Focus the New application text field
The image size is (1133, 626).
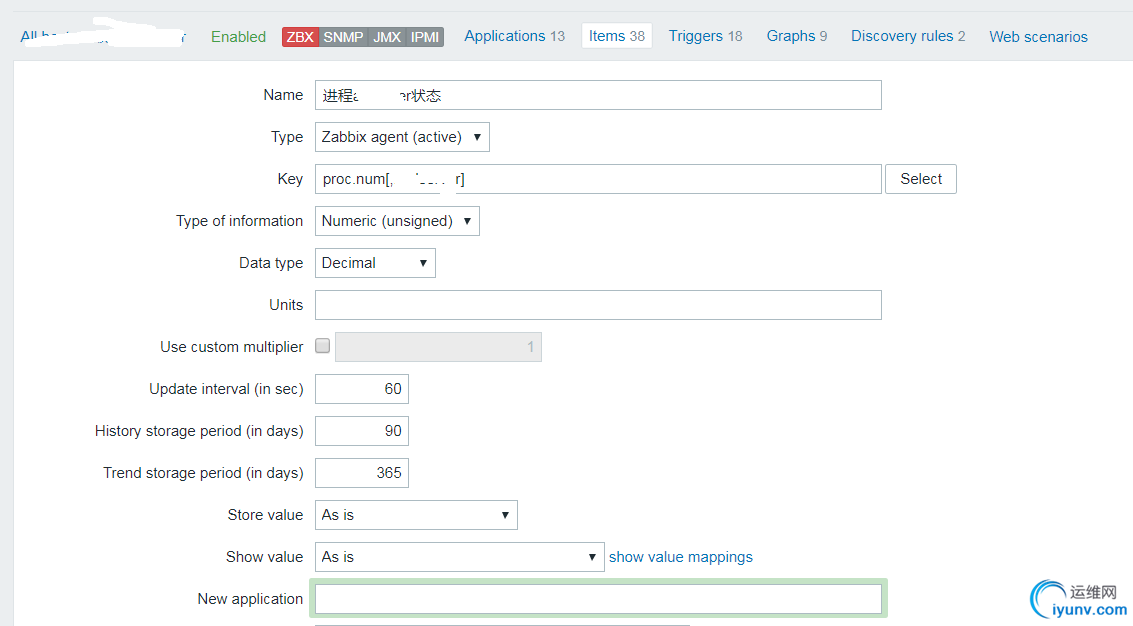pos(598,599)
